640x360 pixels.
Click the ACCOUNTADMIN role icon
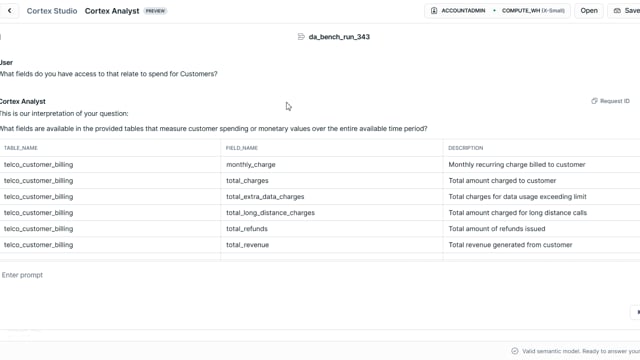tap(434, 11)
